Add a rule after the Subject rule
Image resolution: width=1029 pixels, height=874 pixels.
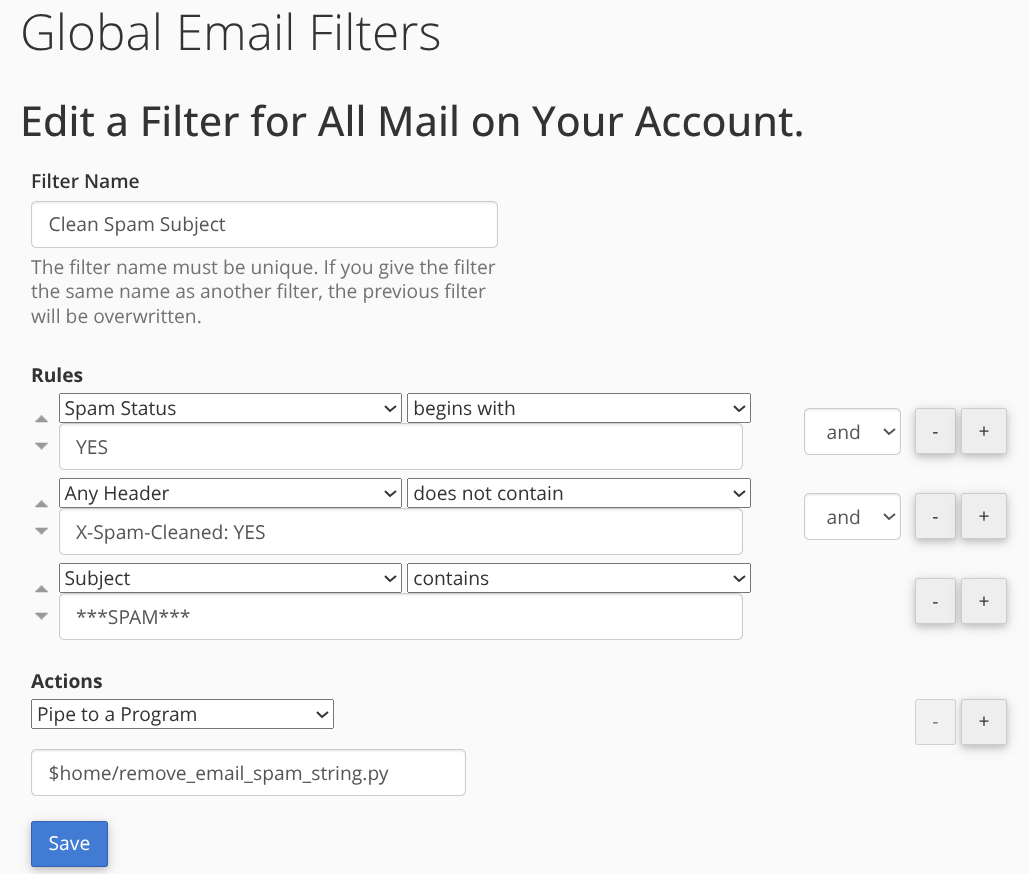pos(984,602)
